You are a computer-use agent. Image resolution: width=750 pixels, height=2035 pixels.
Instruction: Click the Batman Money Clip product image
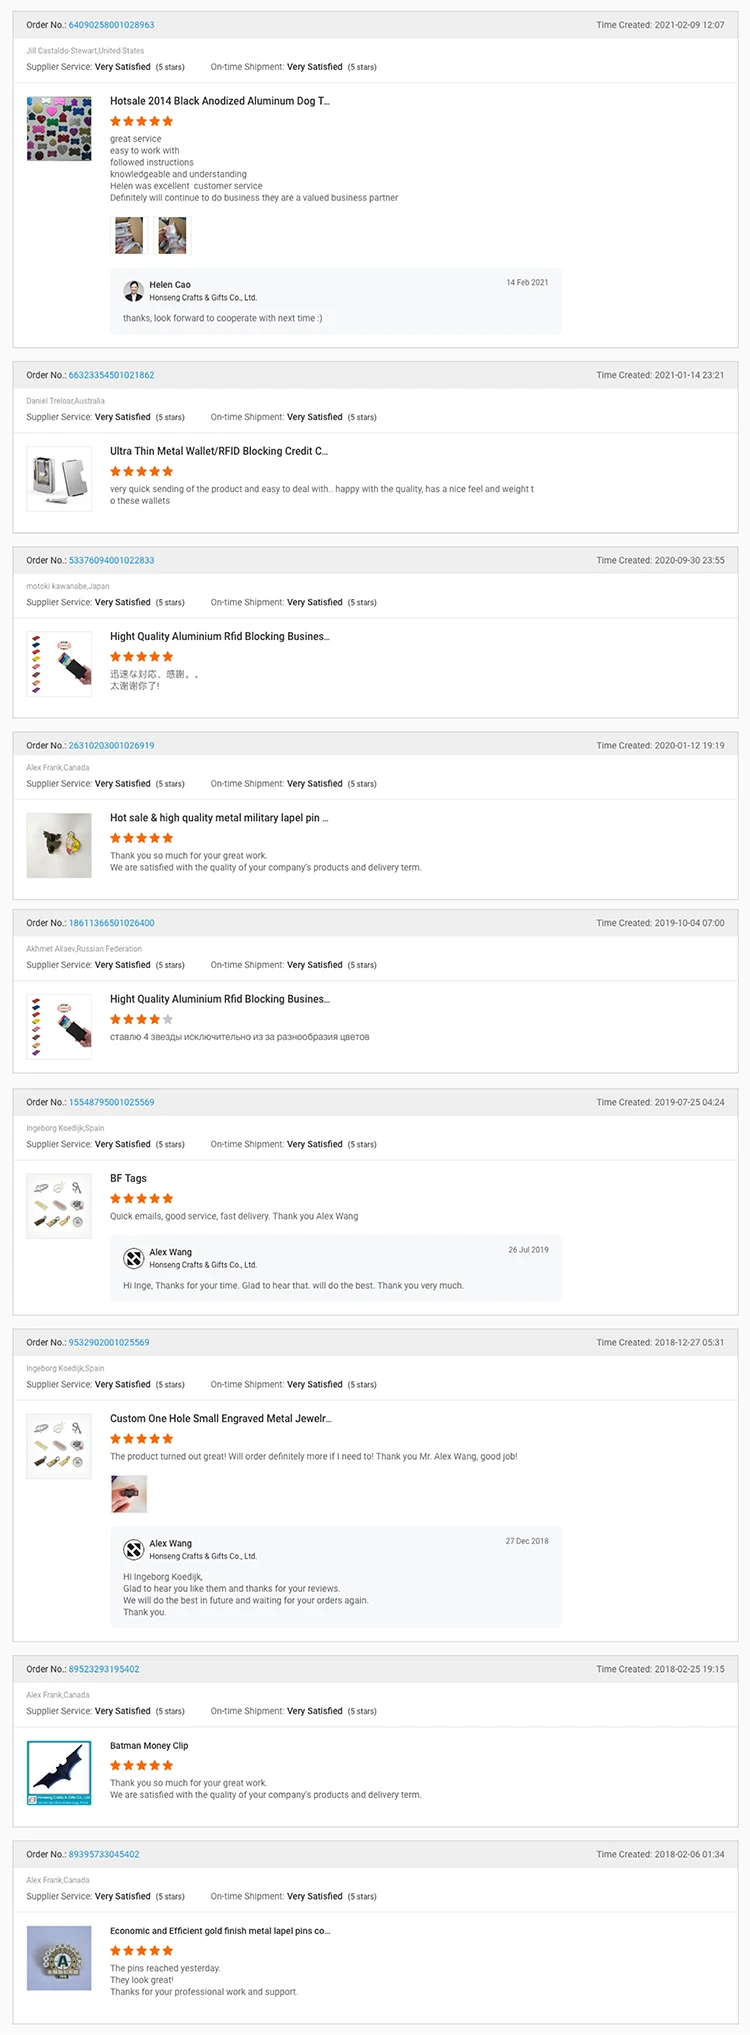click(x=59, y=1773)
